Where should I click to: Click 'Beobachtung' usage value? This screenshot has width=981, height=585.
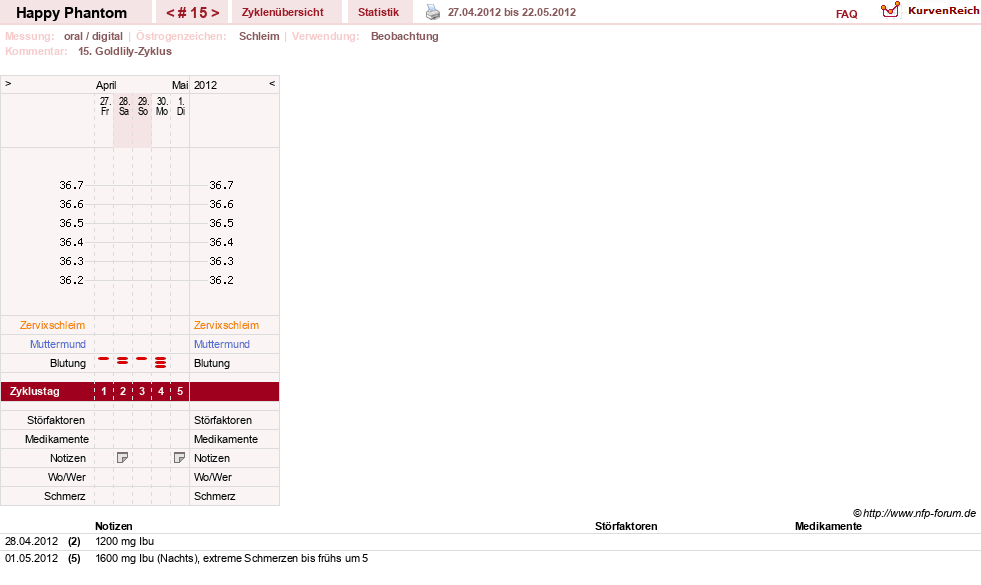pos(405,36)
